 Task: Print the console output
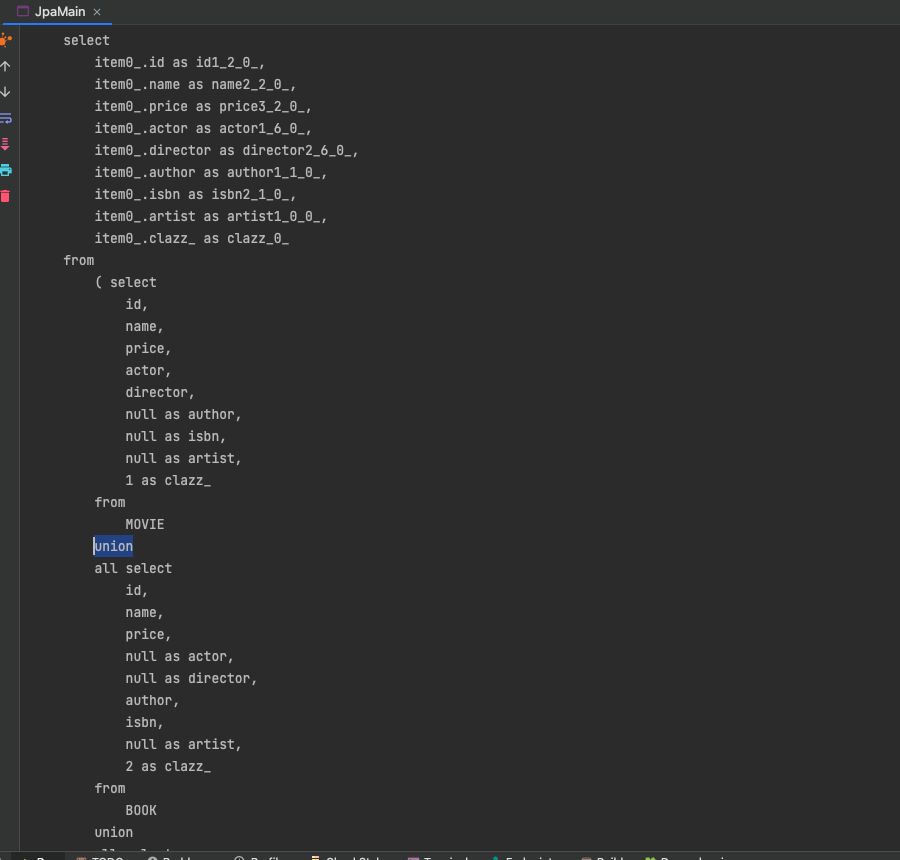(x=6, y=170)
